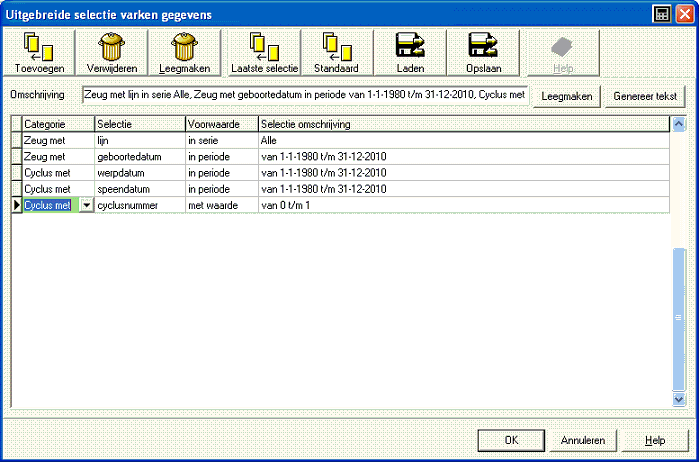Click the 'werpdatum' cell

pos(140,173)
